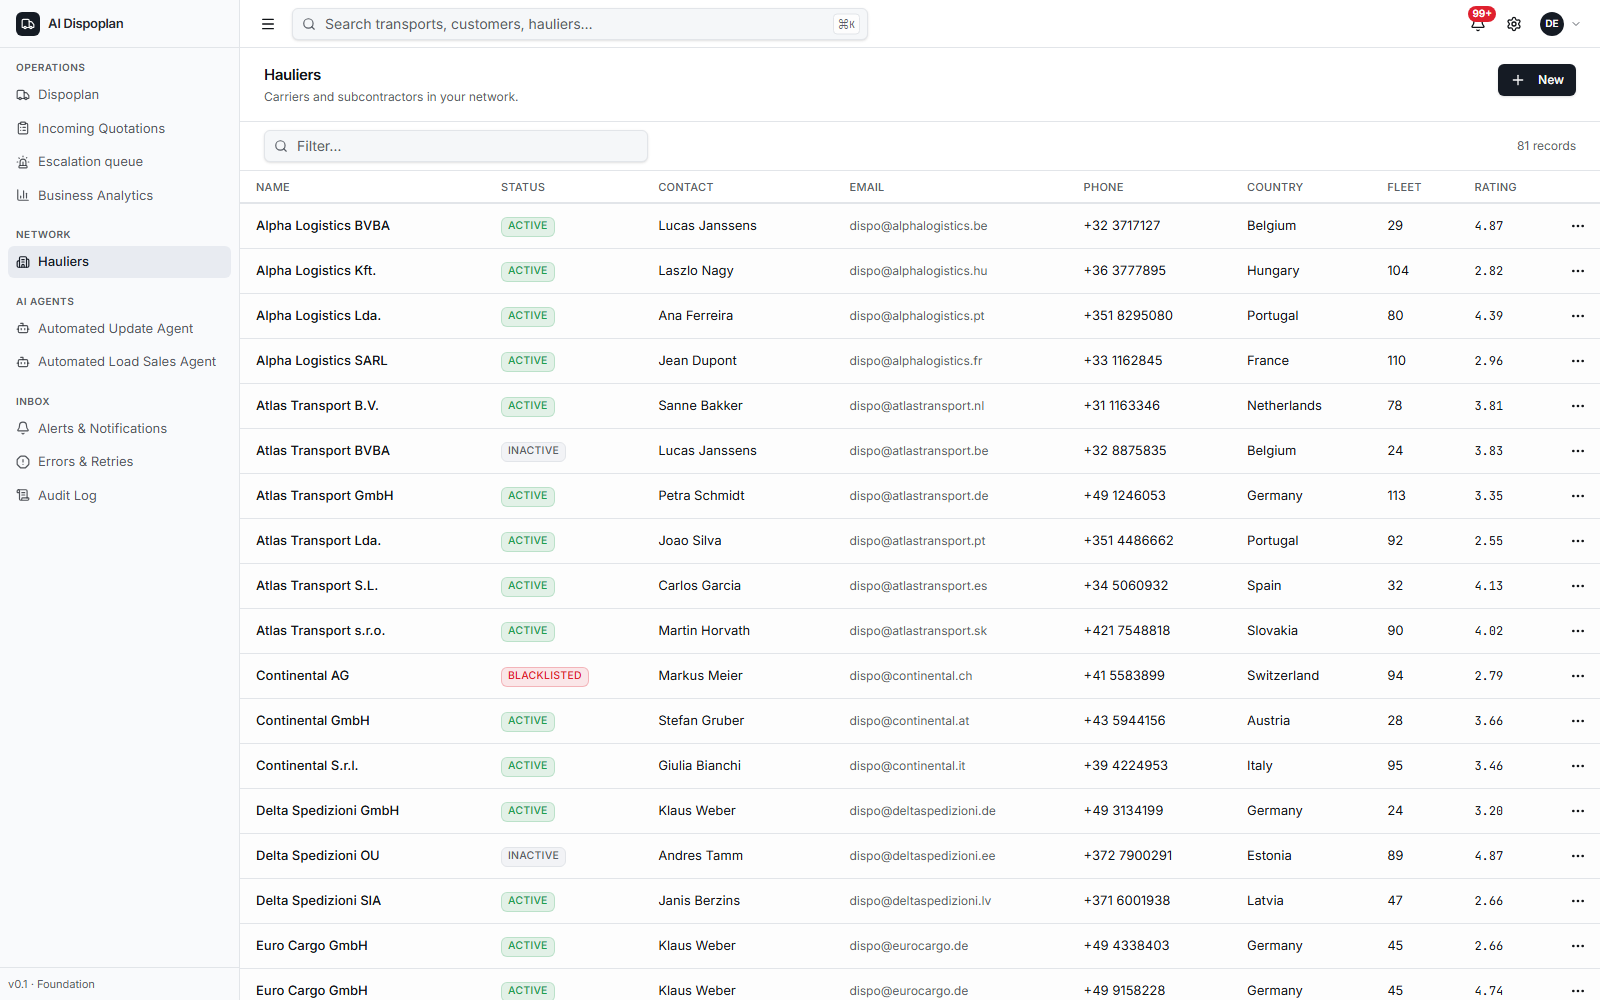Open row actions for Continental AG
Image resolution: width=1600 pixels, height=1000 pixels.
point(1578,676)
